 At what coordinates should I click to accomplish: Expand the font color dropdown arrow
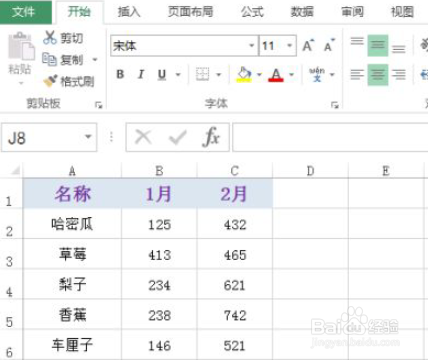point(291,74)
